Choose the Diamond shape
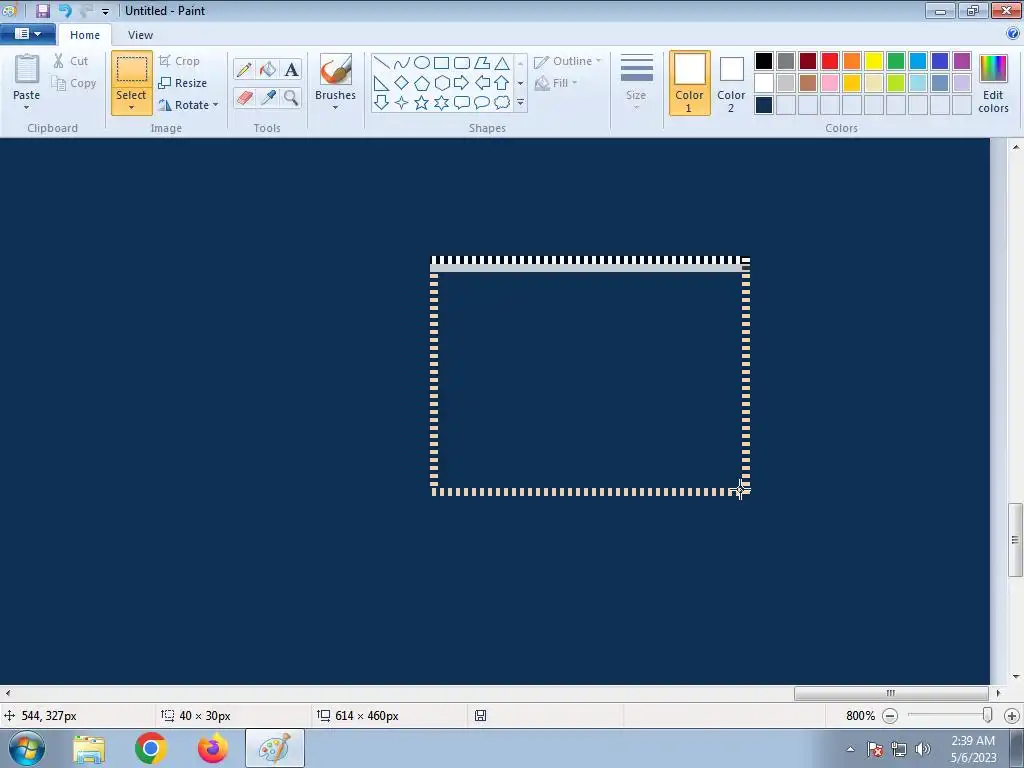Screen dimensions: 1024x768 point(402,83)
